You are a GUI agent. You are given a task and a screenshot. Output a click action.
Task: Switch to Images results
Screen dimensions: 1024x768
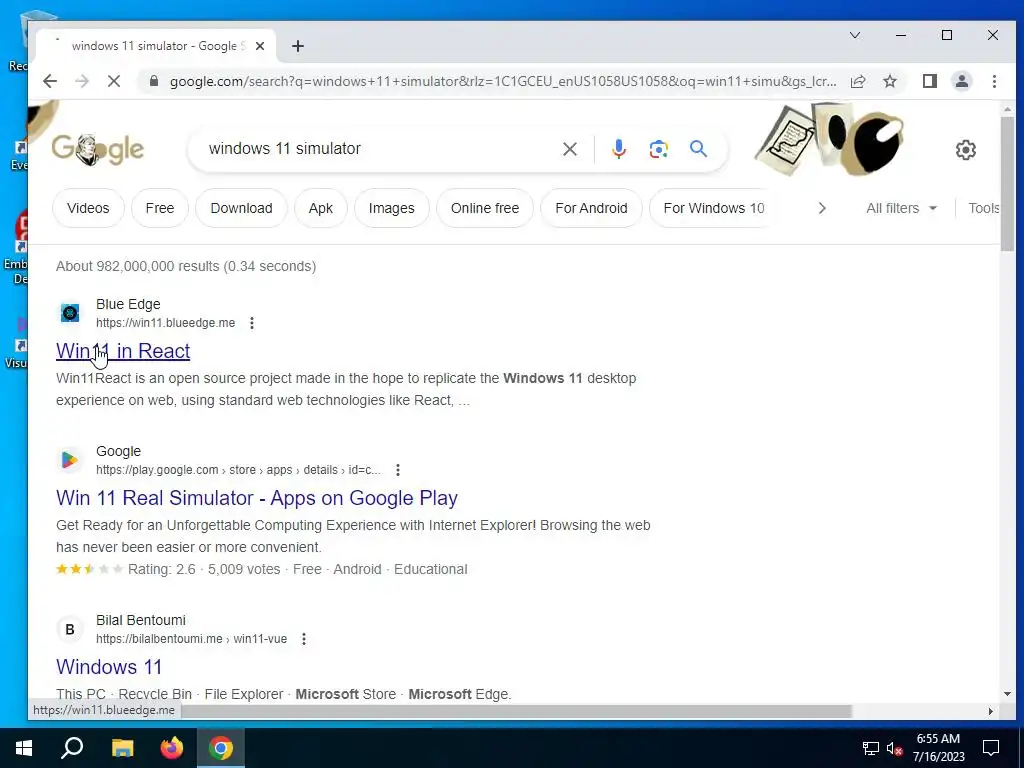click(391, 208)
